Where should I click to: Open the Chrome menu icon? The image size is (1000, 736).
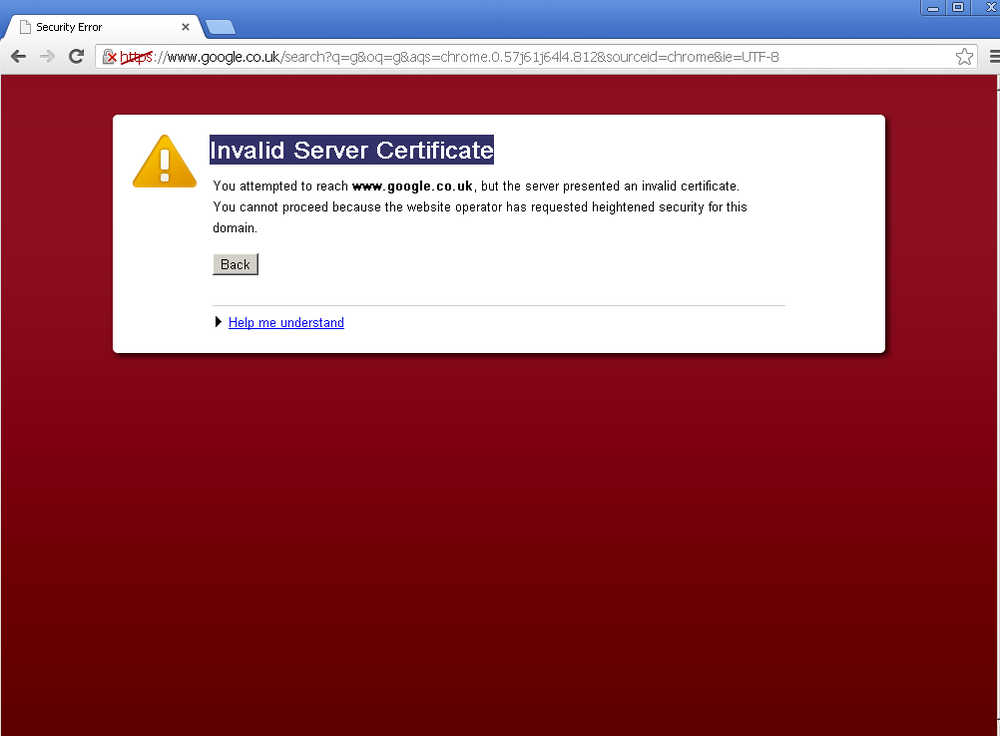coord(994,57)
